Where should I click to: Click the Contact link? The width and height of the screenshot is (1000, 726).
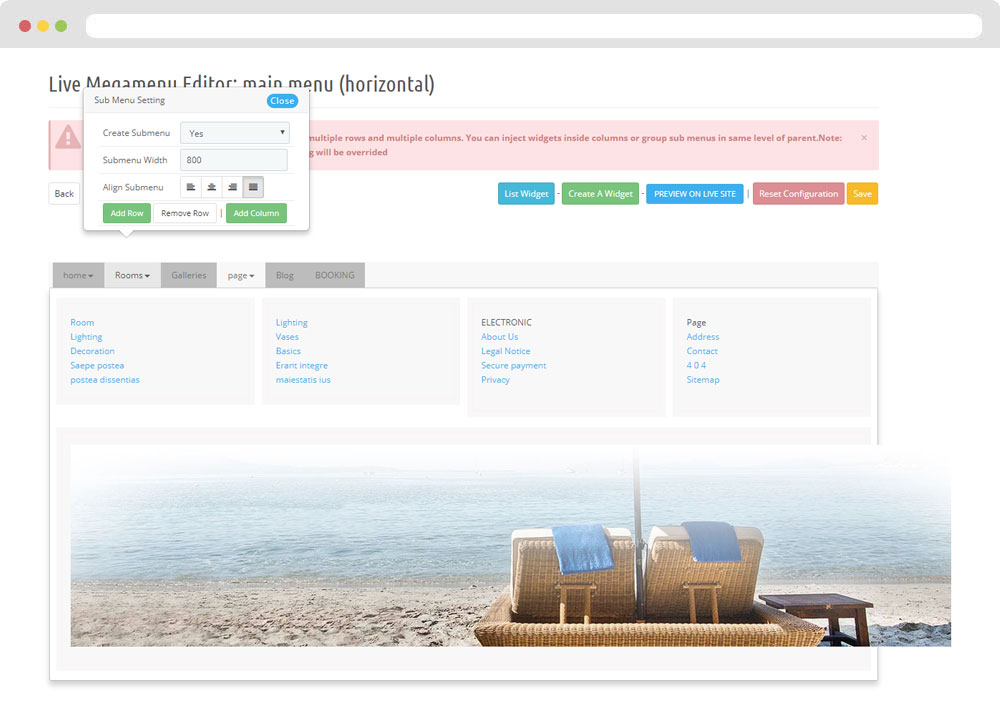pyautogui.click(x=702, y=351)
